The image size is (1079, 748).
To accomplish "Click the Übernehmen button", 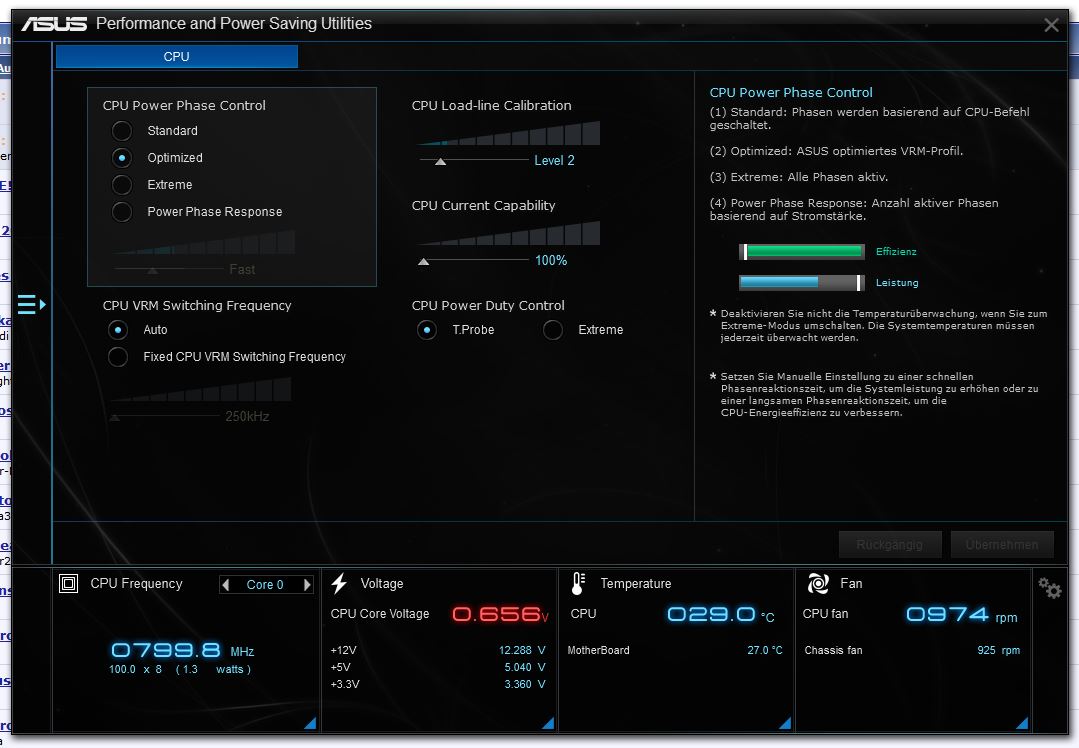I will (x=1002, y=545).
